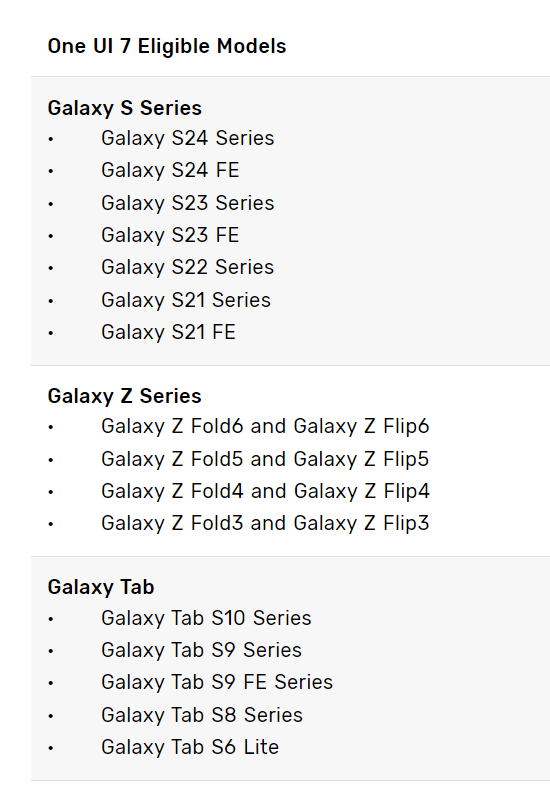This screenshot has height=789, width=550.
Task: Click the Galaxy S21 FE list item
Action: [168, 332]
